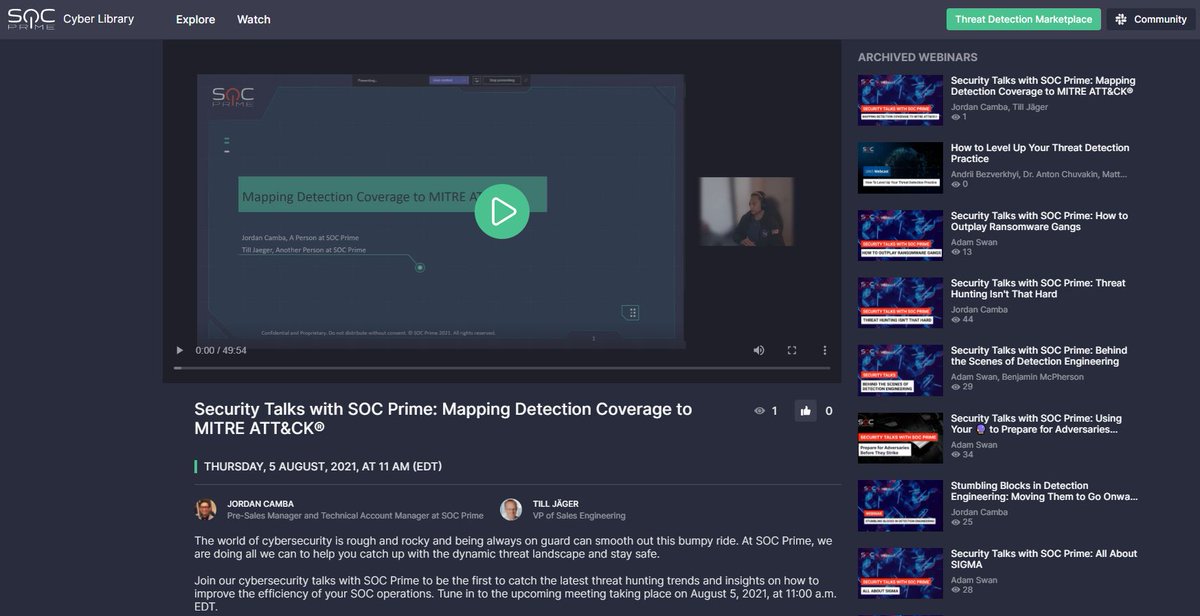Image resolution: width=1200 pixels, height=616 pixels.
Task: Open the Explore menu
Action: 195,19
